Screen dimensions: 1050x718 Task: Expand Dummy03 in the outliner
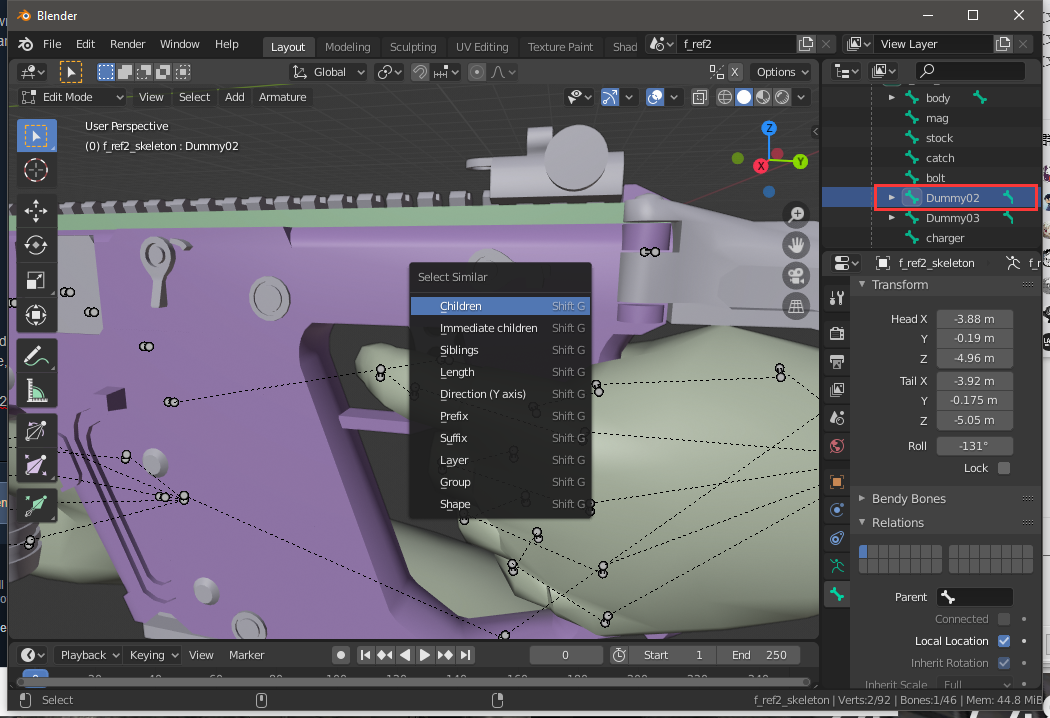point(891,218)
